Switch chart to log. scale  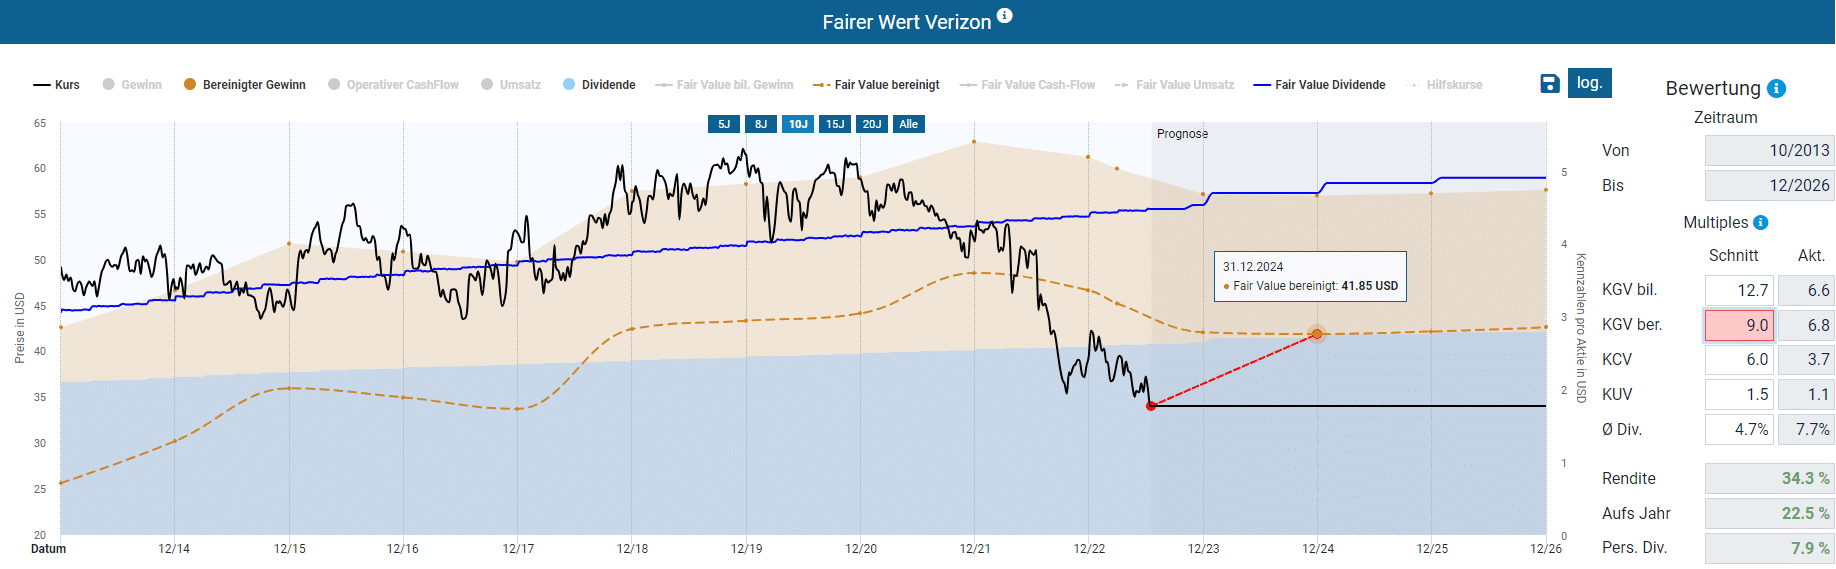click(x=1589, y=83)
